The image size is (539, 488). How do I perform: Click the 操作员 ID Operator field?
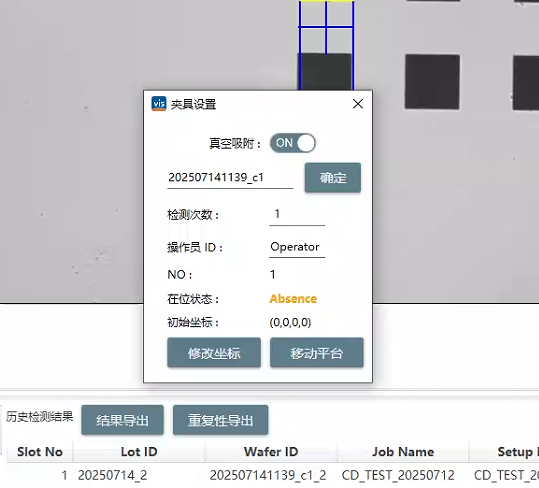(x=297, y=247)
